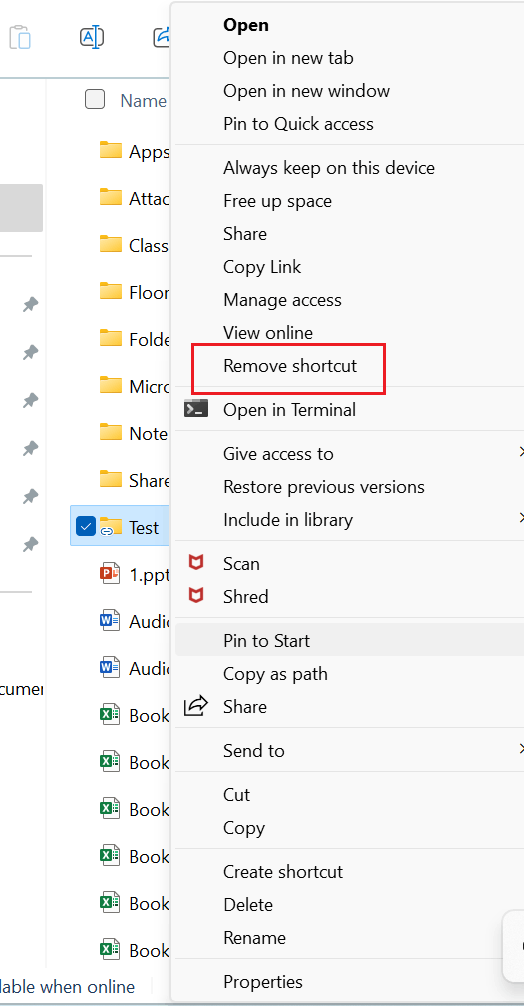The width and height of the screenshot is (524, 1006).
Task: Toggle the select-all checkbox beside Name
Action: 95,99
